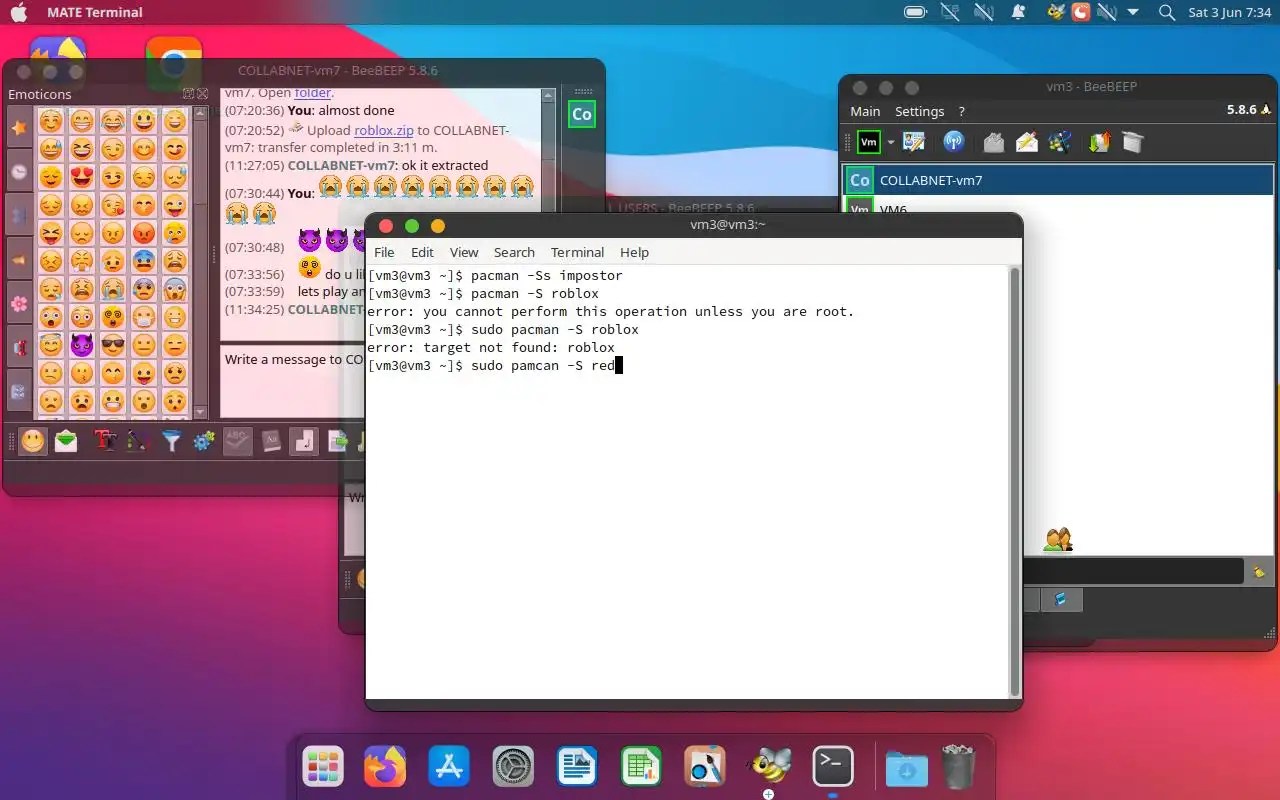Select the flower nature emoticon category

19,303
